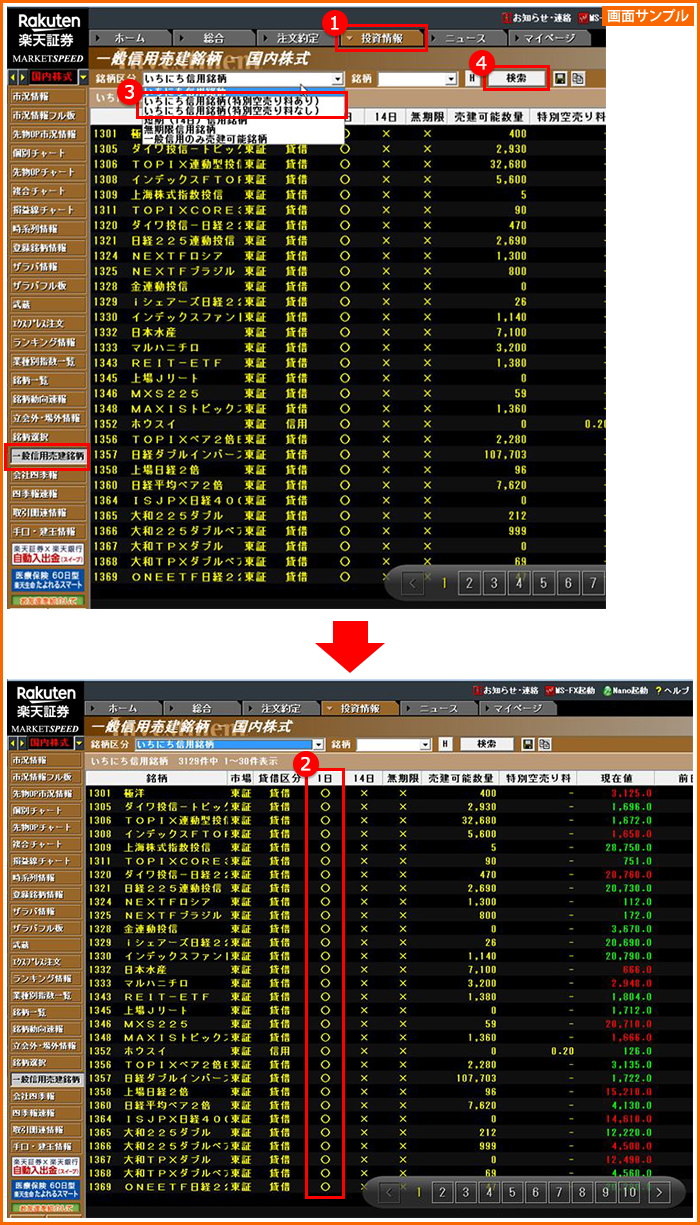Viewport: 700px width, 1225px height.
Task: Select 一般信用のみ売建可能銘柄 option from the list
Action: 206,139
